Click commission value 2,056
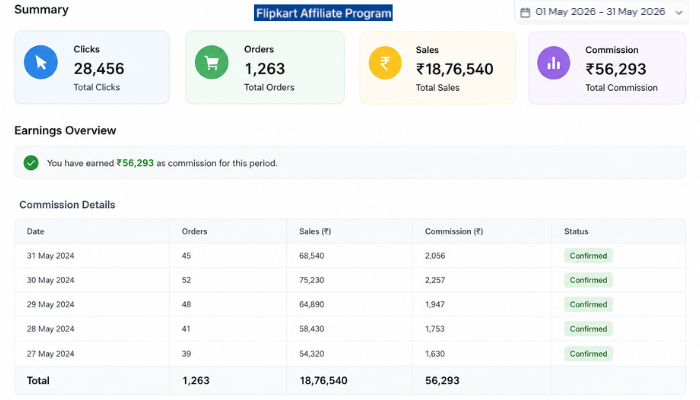The height and width of the screenshot is (400, 700). tap(435, 256)
